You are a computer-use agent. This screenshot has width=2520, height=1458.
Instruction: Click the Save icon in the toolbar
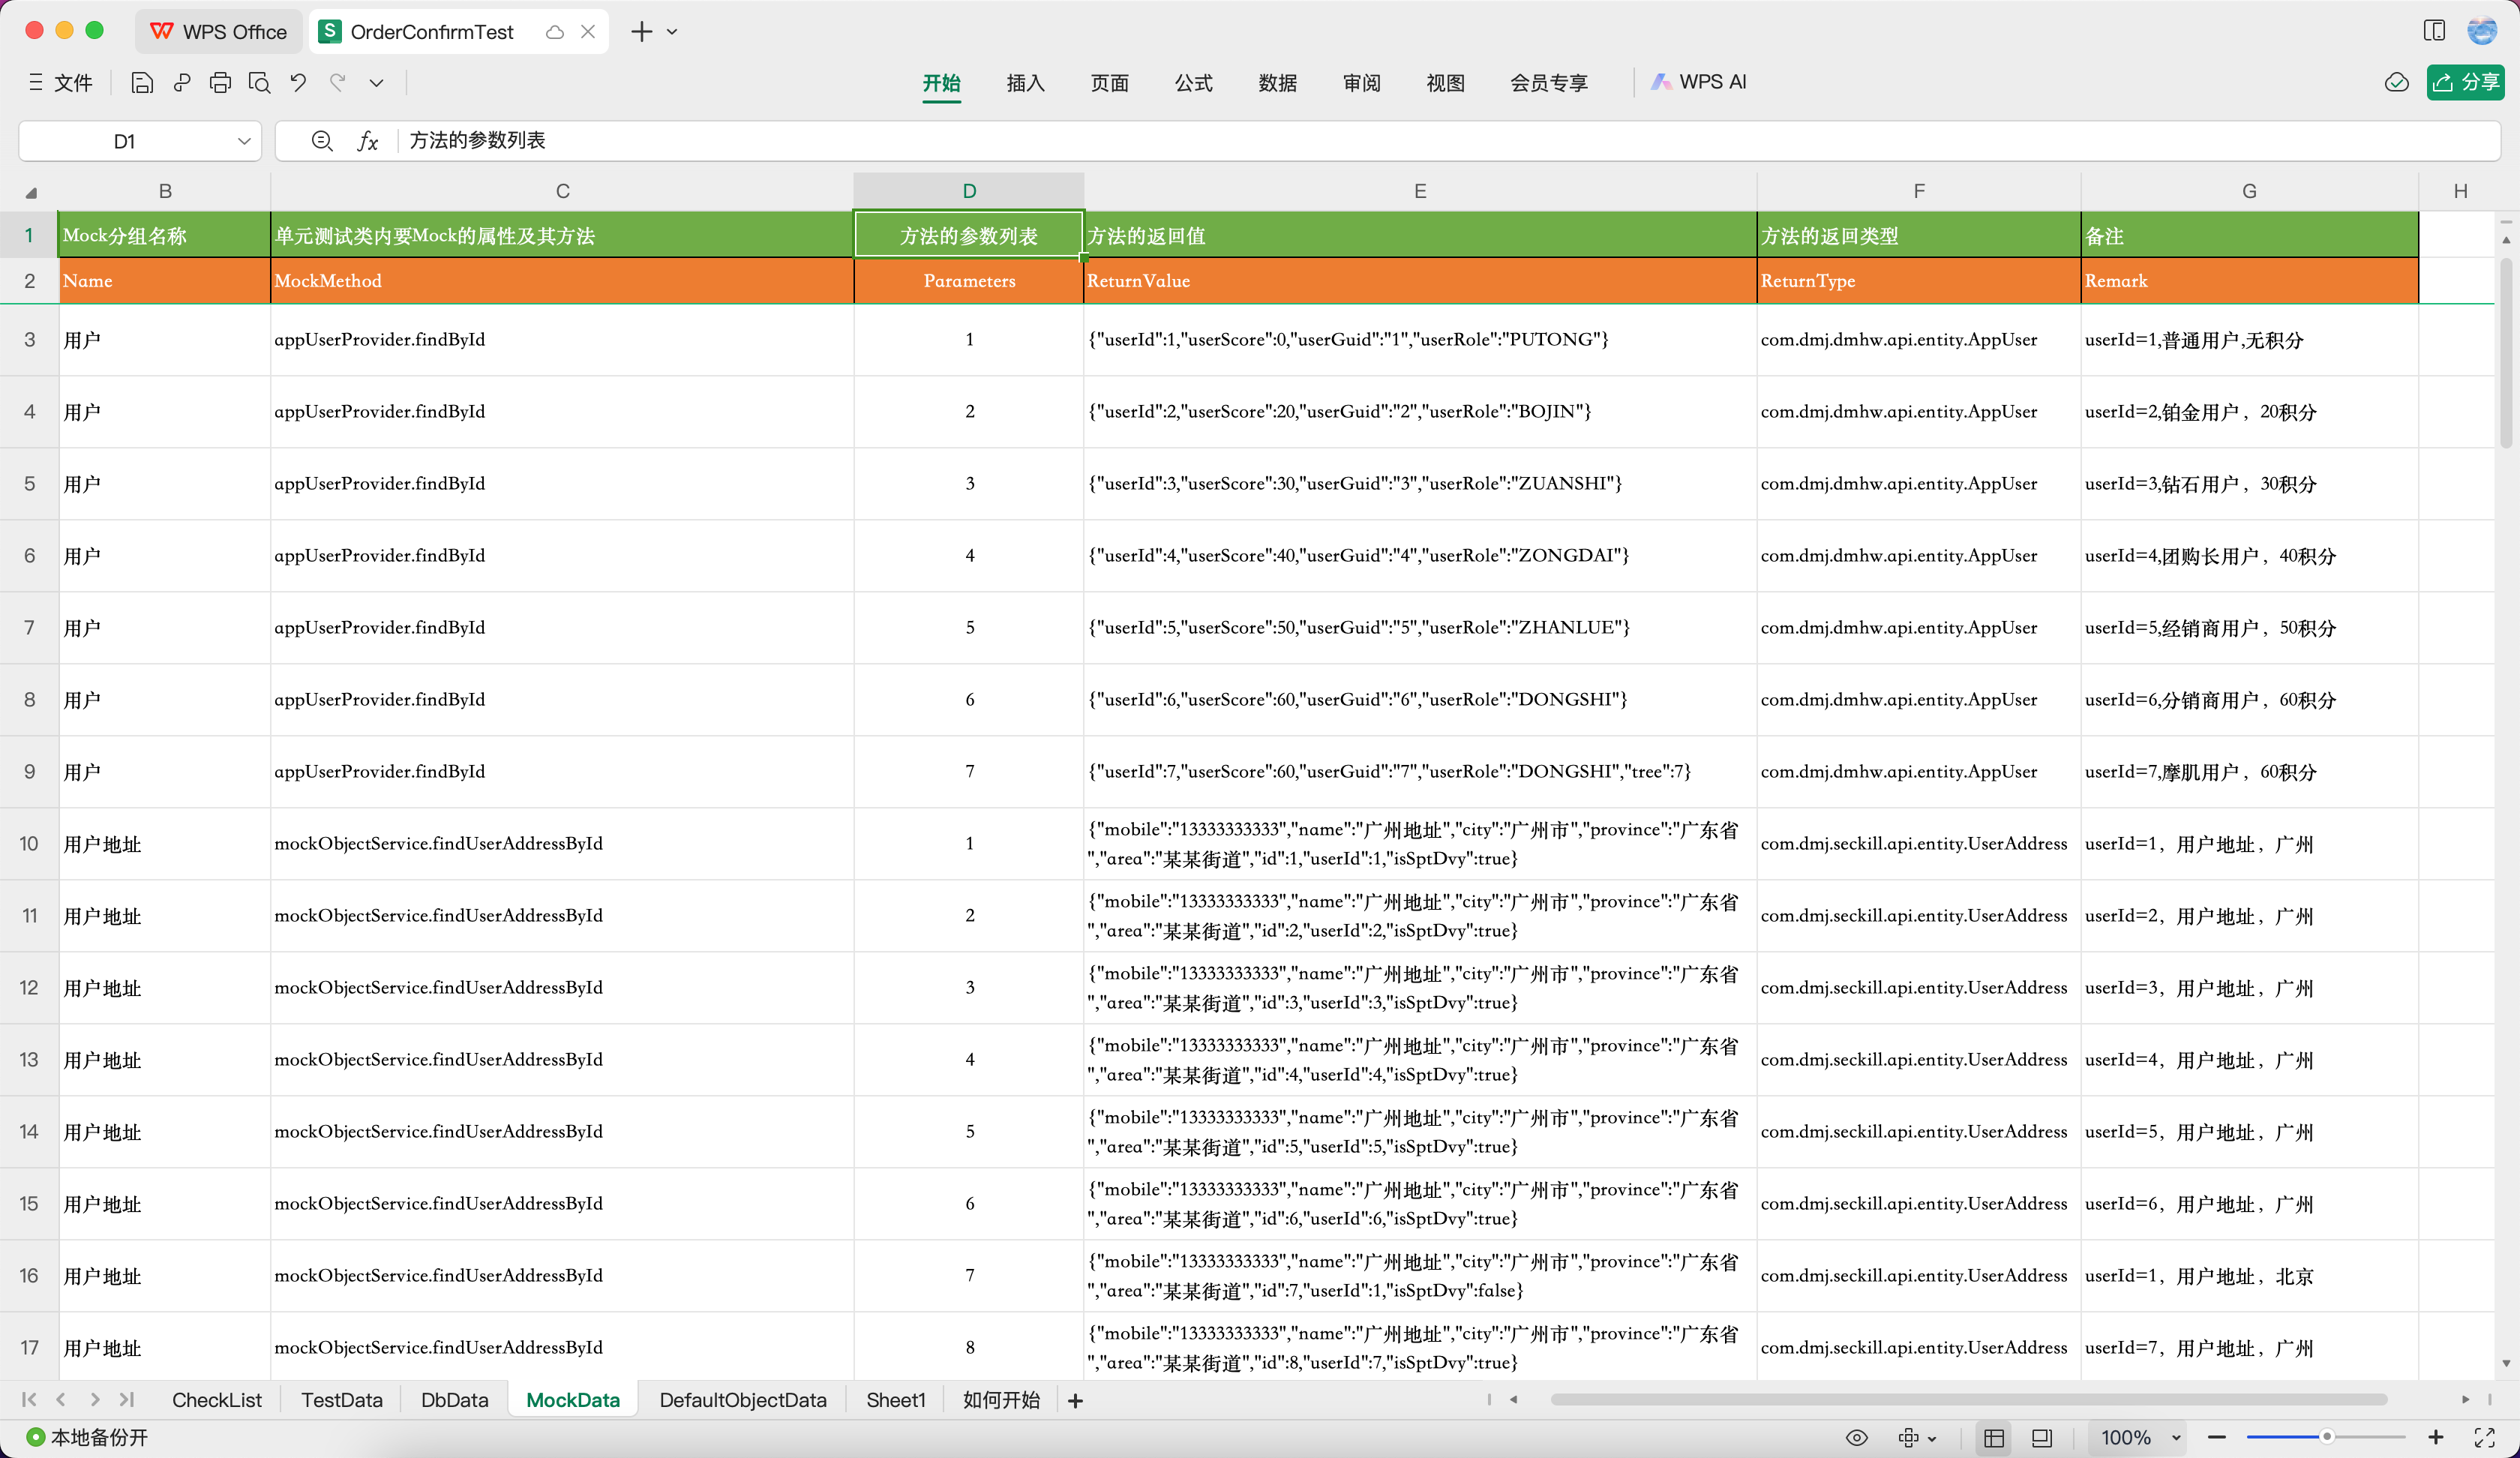pyautogui.click(x=142, y=83)
